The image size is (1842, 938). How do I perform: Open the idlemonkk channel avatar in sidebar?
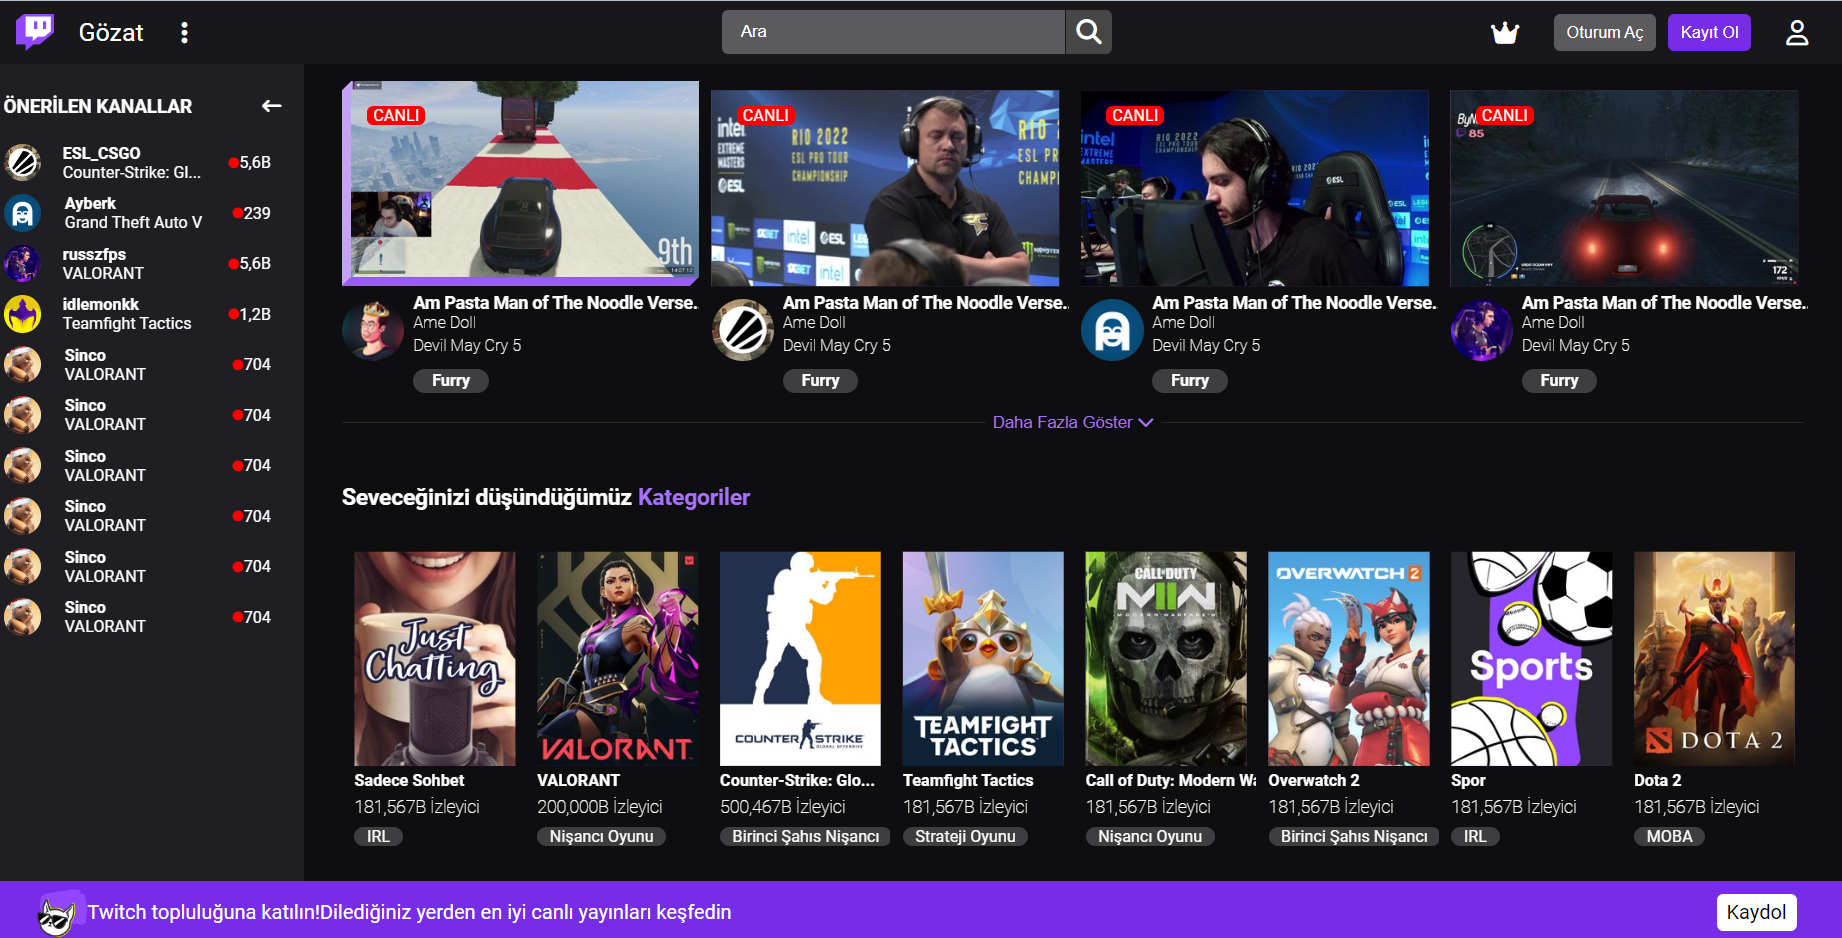pyautogui.click(x=23, y=314)
